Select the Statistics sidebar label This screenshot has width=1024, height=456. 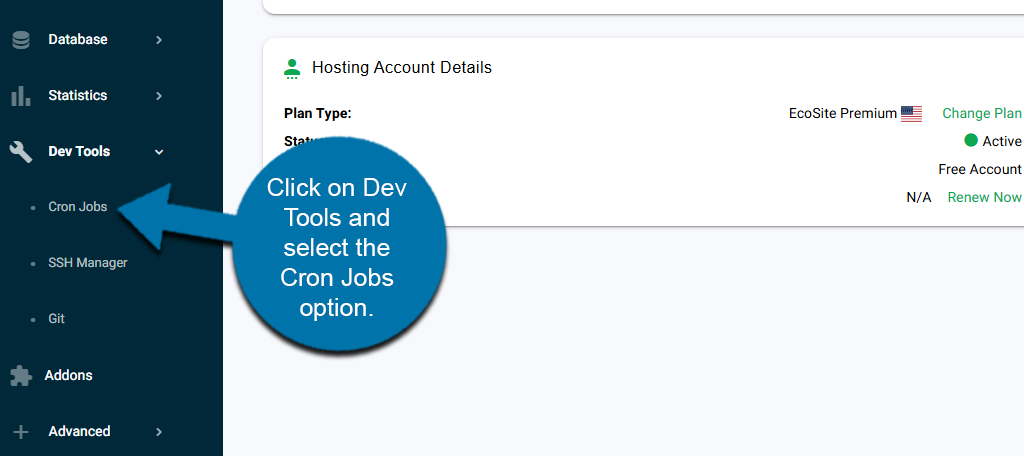pos(77,96)
